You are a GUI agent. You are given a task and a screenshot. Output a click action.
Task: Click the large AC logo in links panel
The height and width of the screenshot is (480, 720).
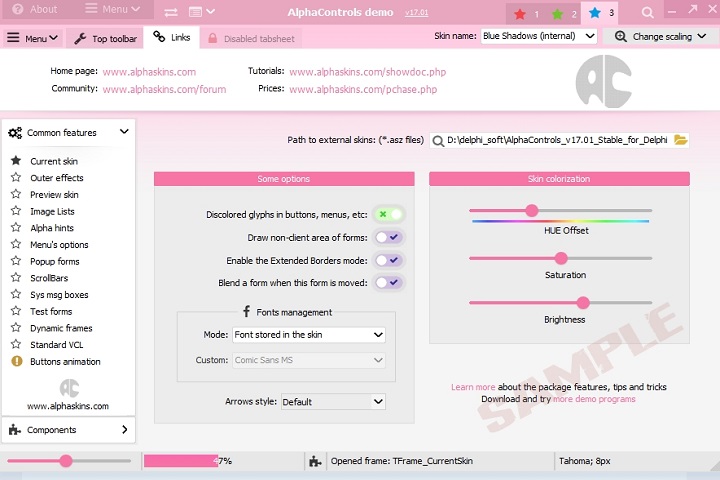pyautogui.click(x=603, y=81)
